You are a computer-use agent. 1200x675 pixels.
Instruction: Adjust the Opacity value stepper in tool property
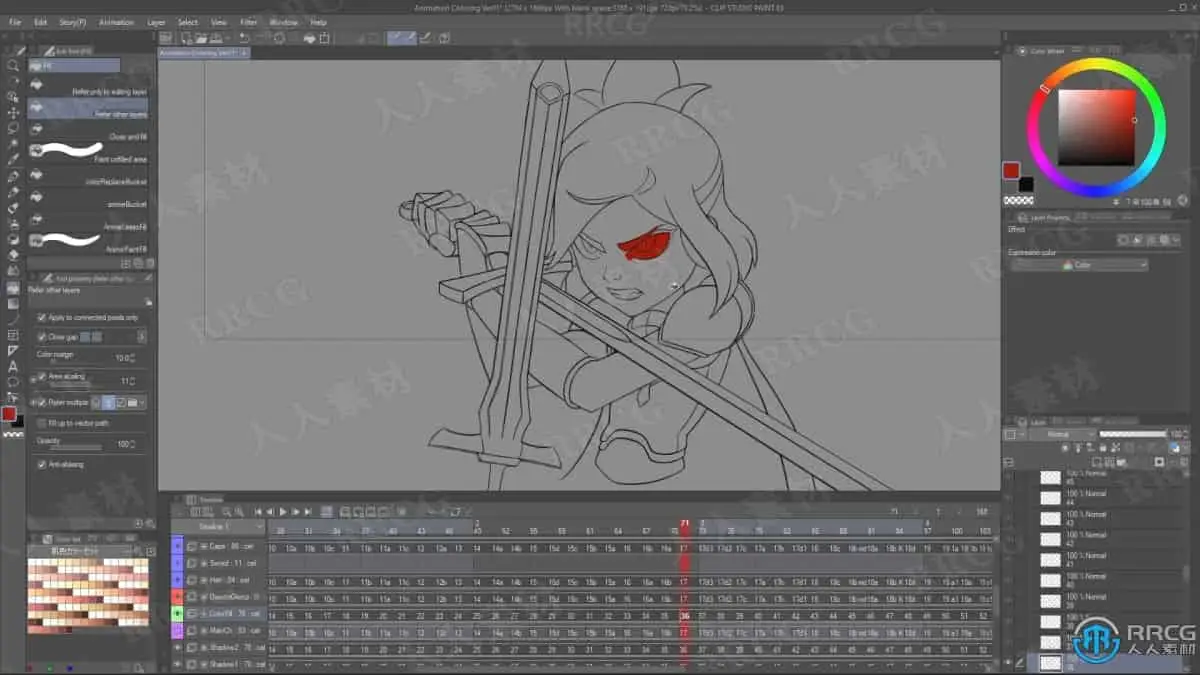[133, 443]
